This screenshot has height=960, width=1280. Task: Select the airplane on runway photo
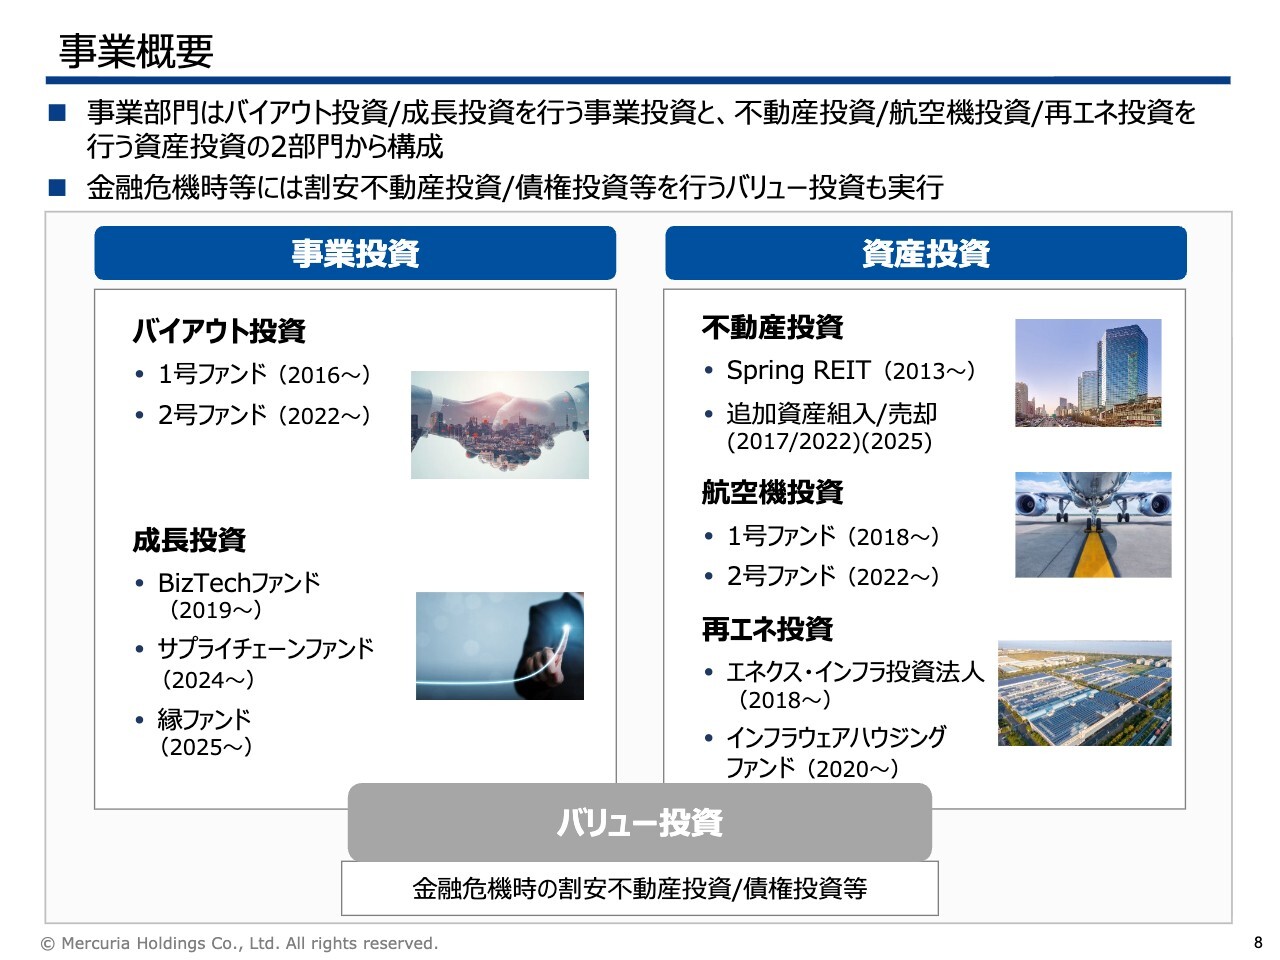(x=1092, y=524)
